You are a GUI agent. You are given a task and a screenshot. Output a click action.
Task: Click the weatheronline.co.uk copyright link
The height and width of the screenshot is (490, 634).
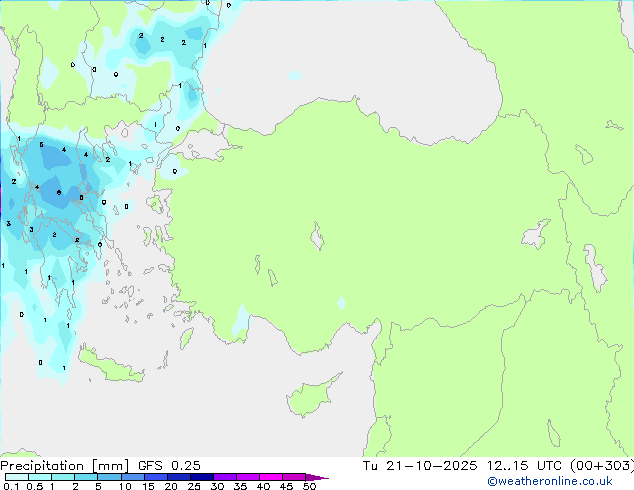point(549,481)
